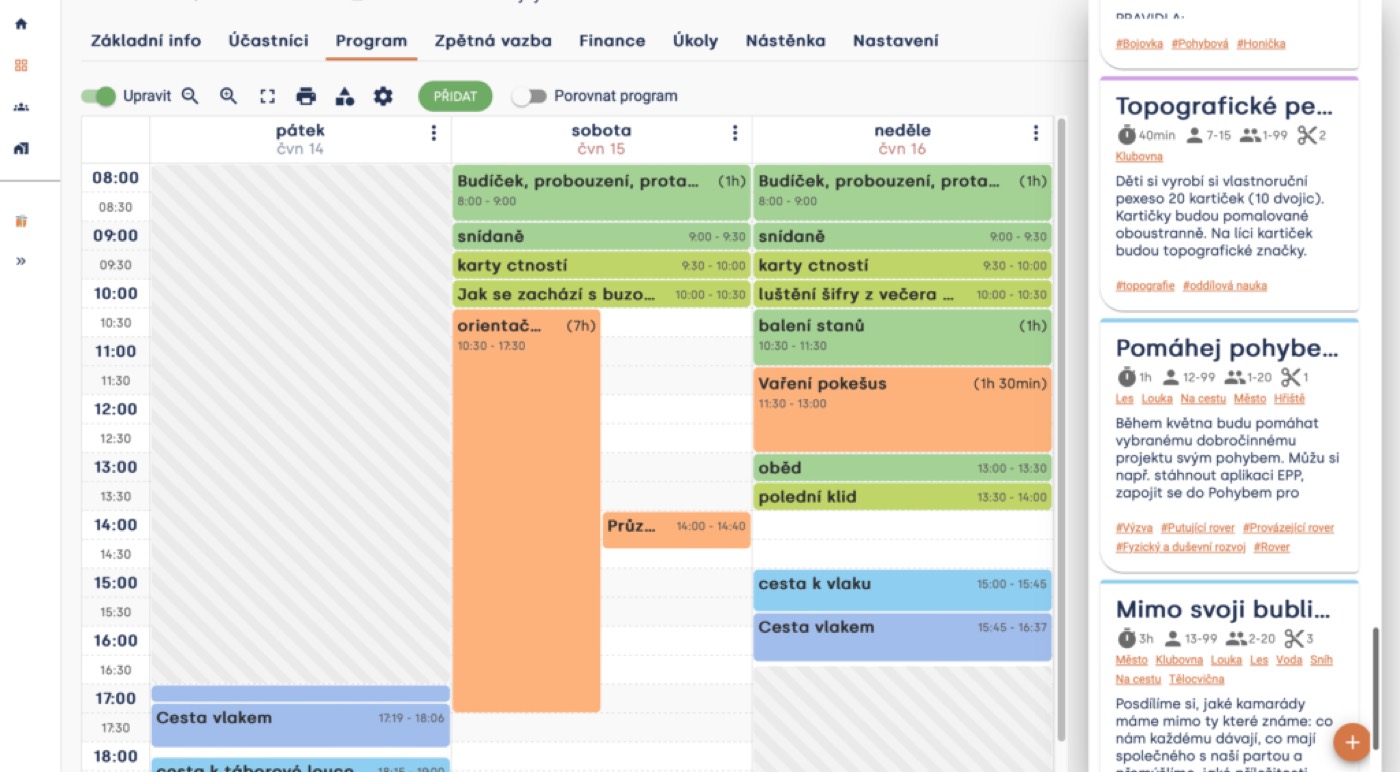Viewport: 1400px width, 772px height.
Task: Open the pátek column options menu
Action: (x=433, y=133)
